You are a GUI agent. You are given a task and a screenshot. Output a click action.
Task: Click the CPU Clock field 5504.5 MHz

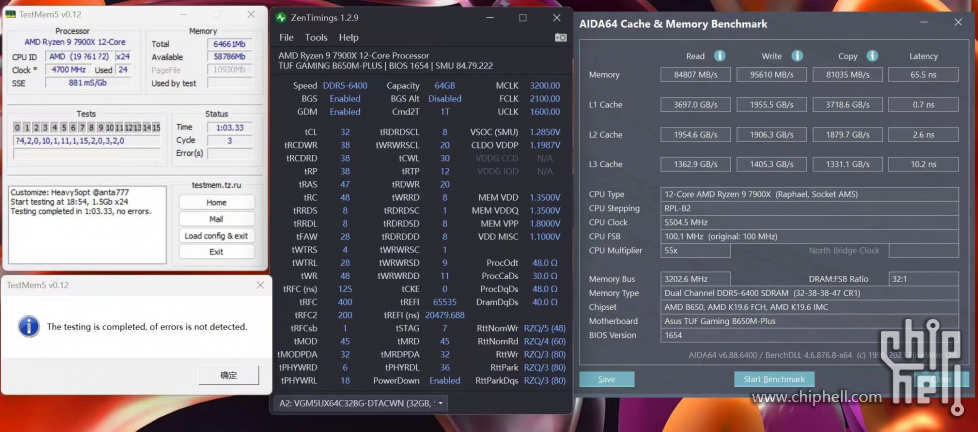click(x=810, y=222)
